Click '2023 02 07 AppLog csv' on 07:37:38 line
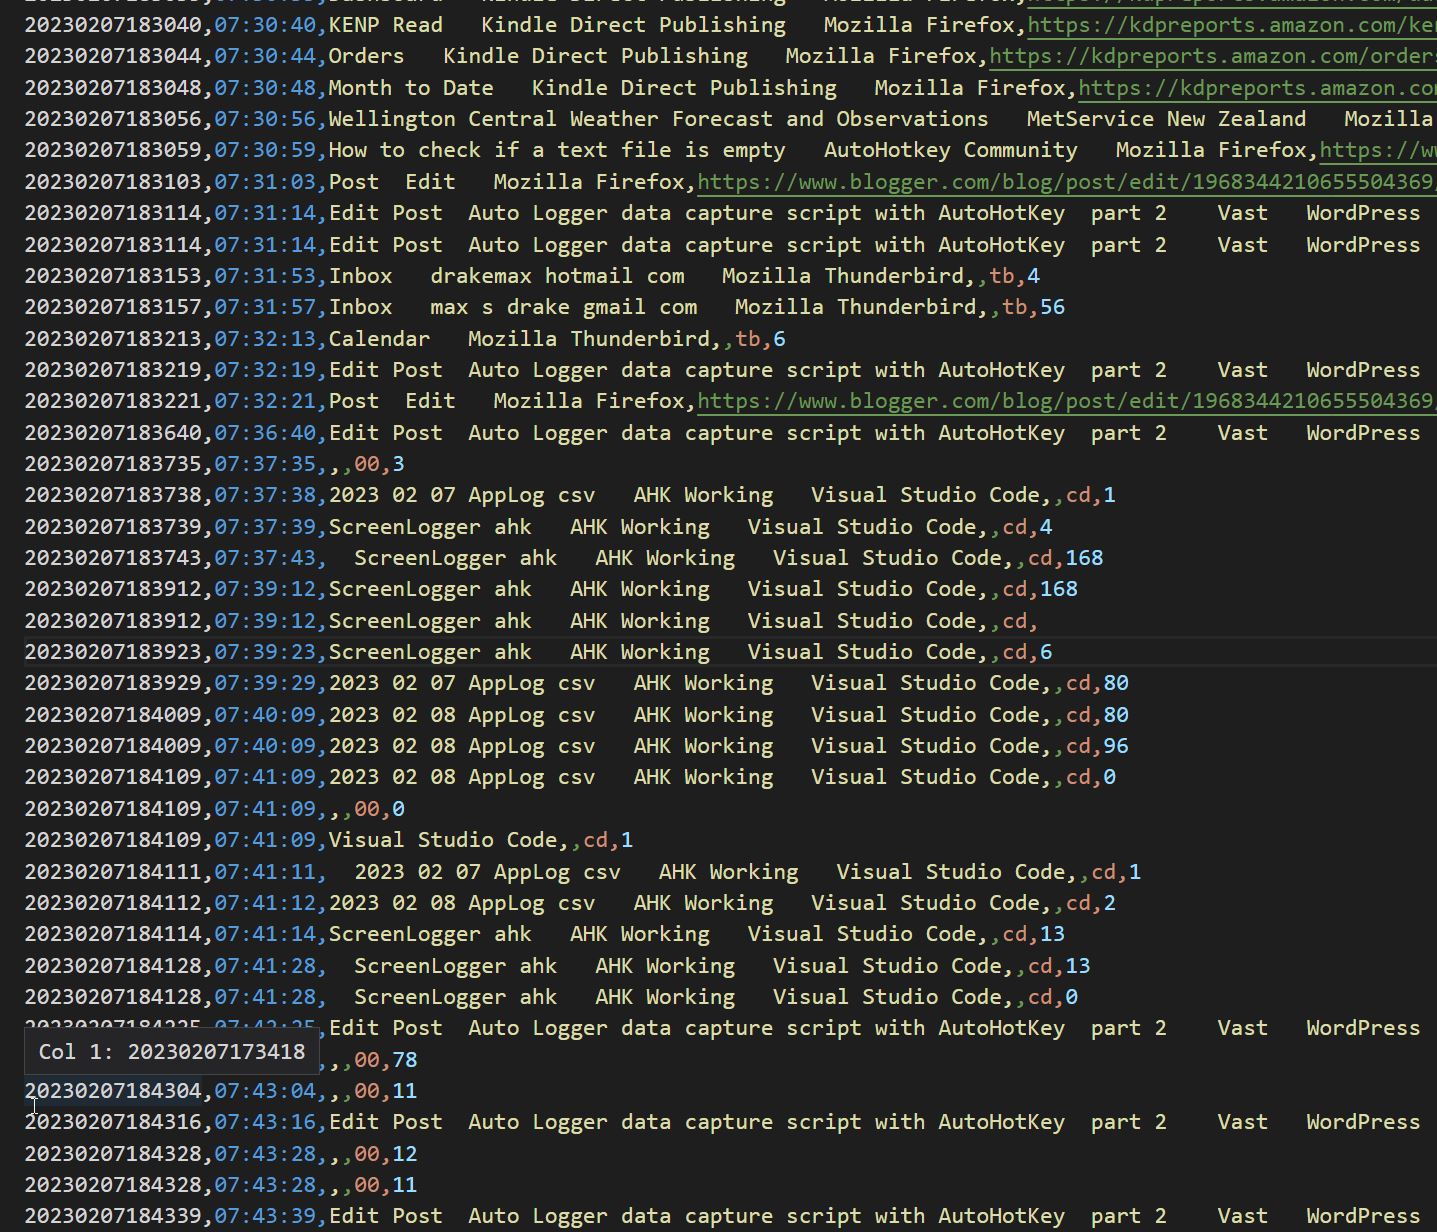This screenshot has height=1232, width=1437. click(x=461, y=495)
